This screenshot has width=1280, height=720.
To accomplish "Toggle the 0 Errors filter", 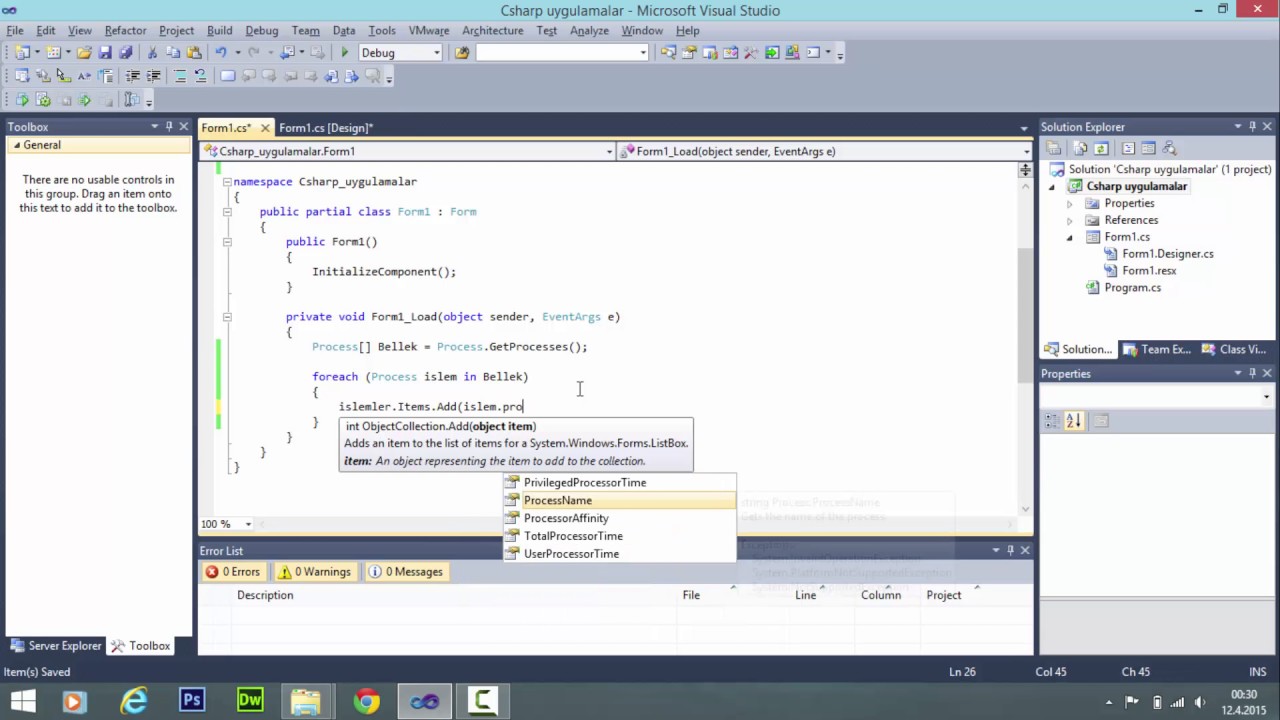I will [233, 572].
